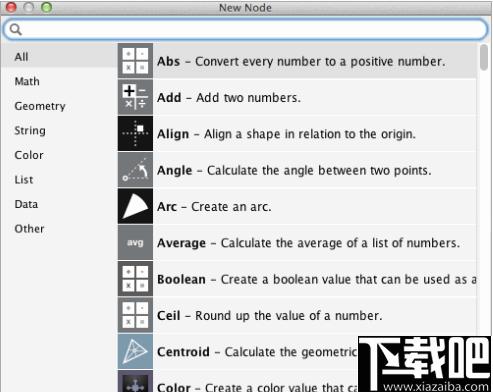Open the Geometry category
The image size is (493, 392).
click(x=40, y=106)
